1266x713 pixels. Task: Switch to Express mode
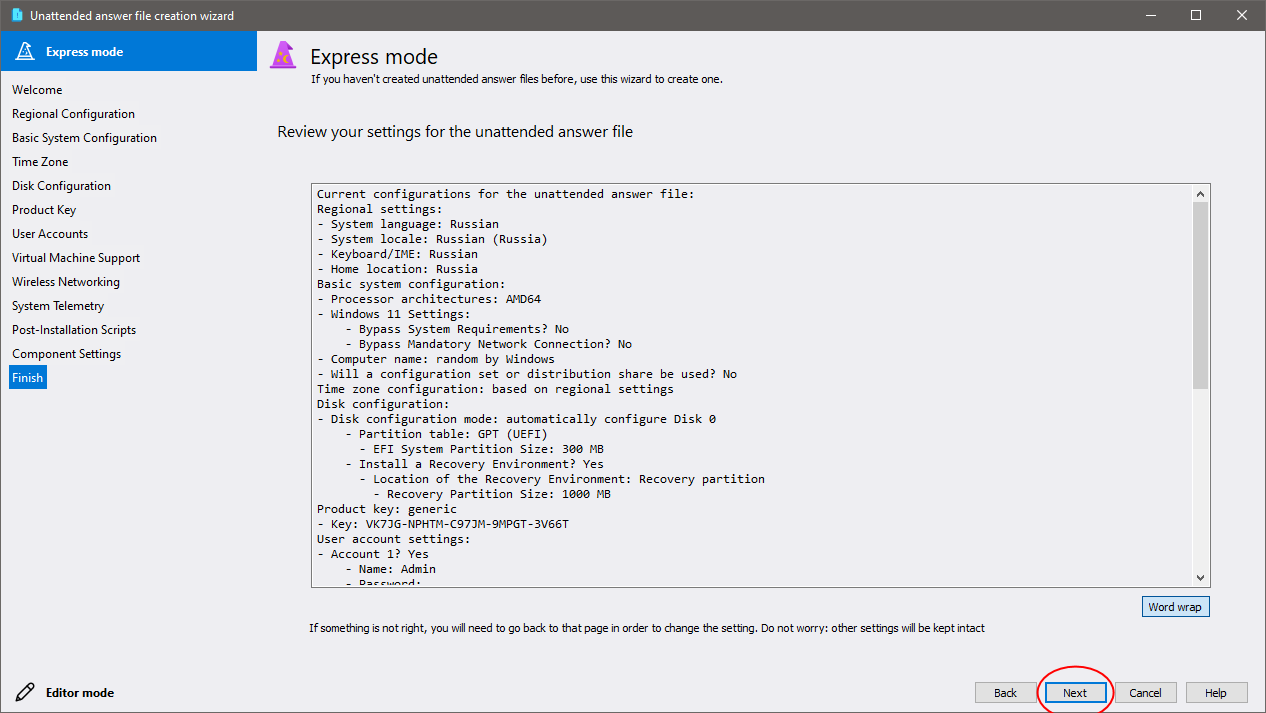coord(129,51)
